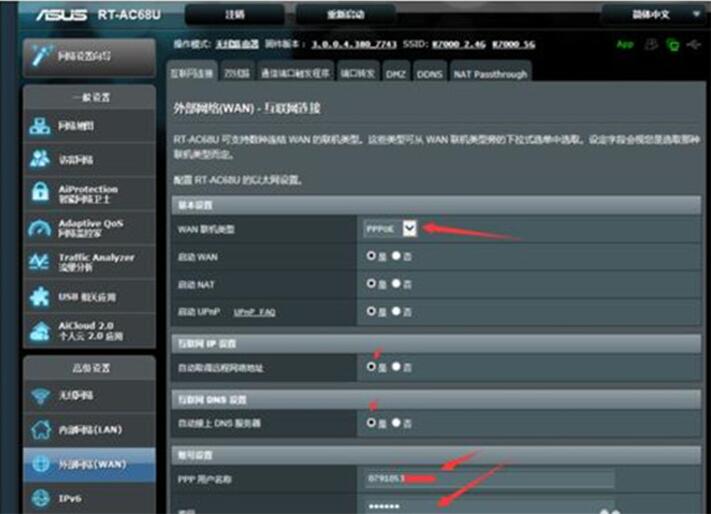Viewport: 711px width, 514px height.
Task: Click the green App icon in header
Action: click(x=625, y=44)
